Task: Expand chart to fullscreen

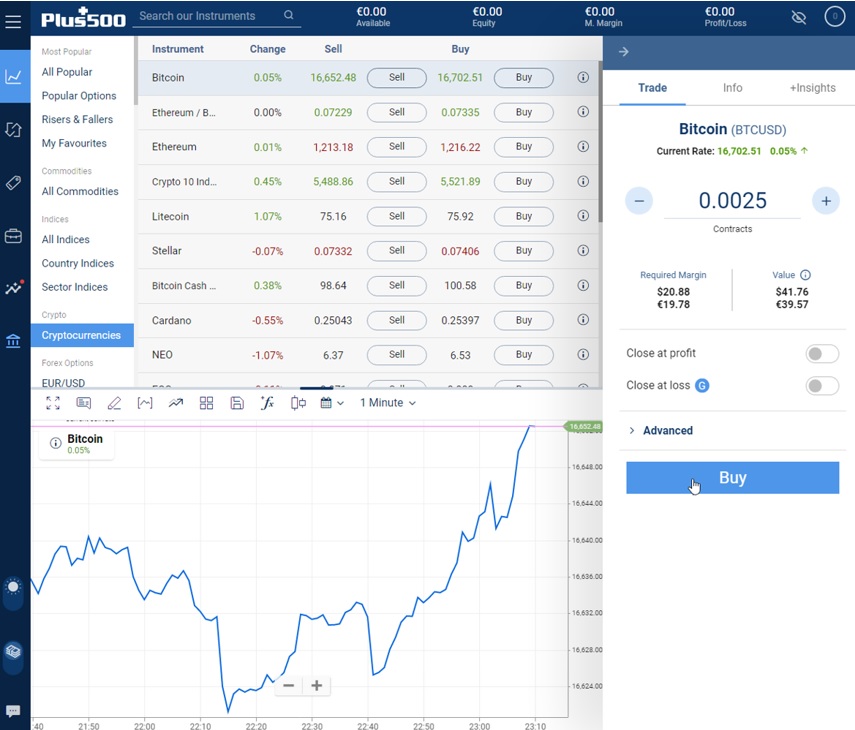Action: tap(53, 403)
